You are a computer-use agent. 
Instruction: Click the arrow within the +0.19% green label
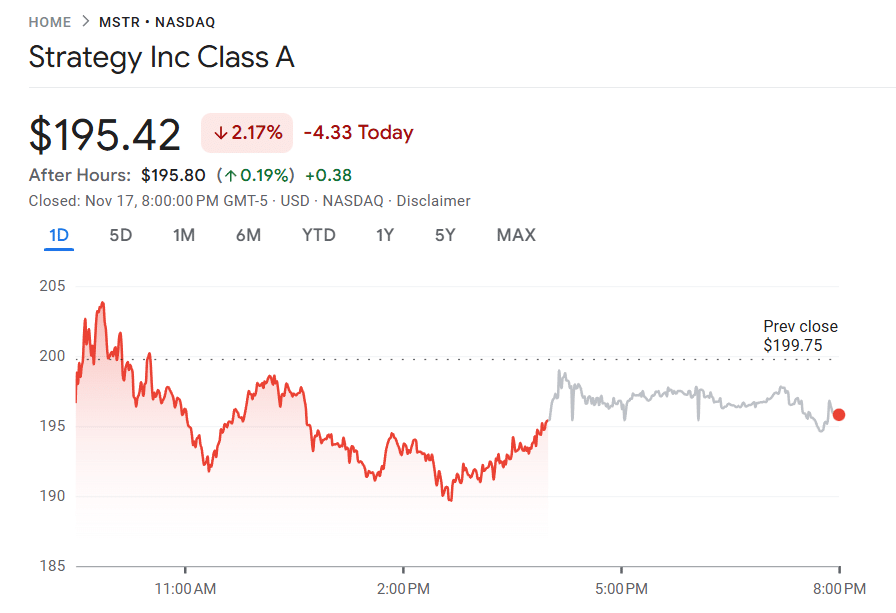tap(232, 174)
